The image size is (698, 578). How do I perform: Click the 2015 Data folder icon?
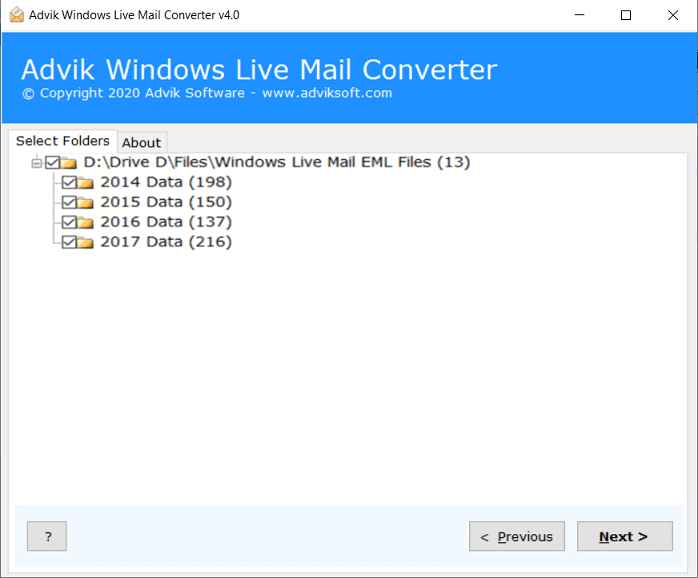[x=85, y=202]
